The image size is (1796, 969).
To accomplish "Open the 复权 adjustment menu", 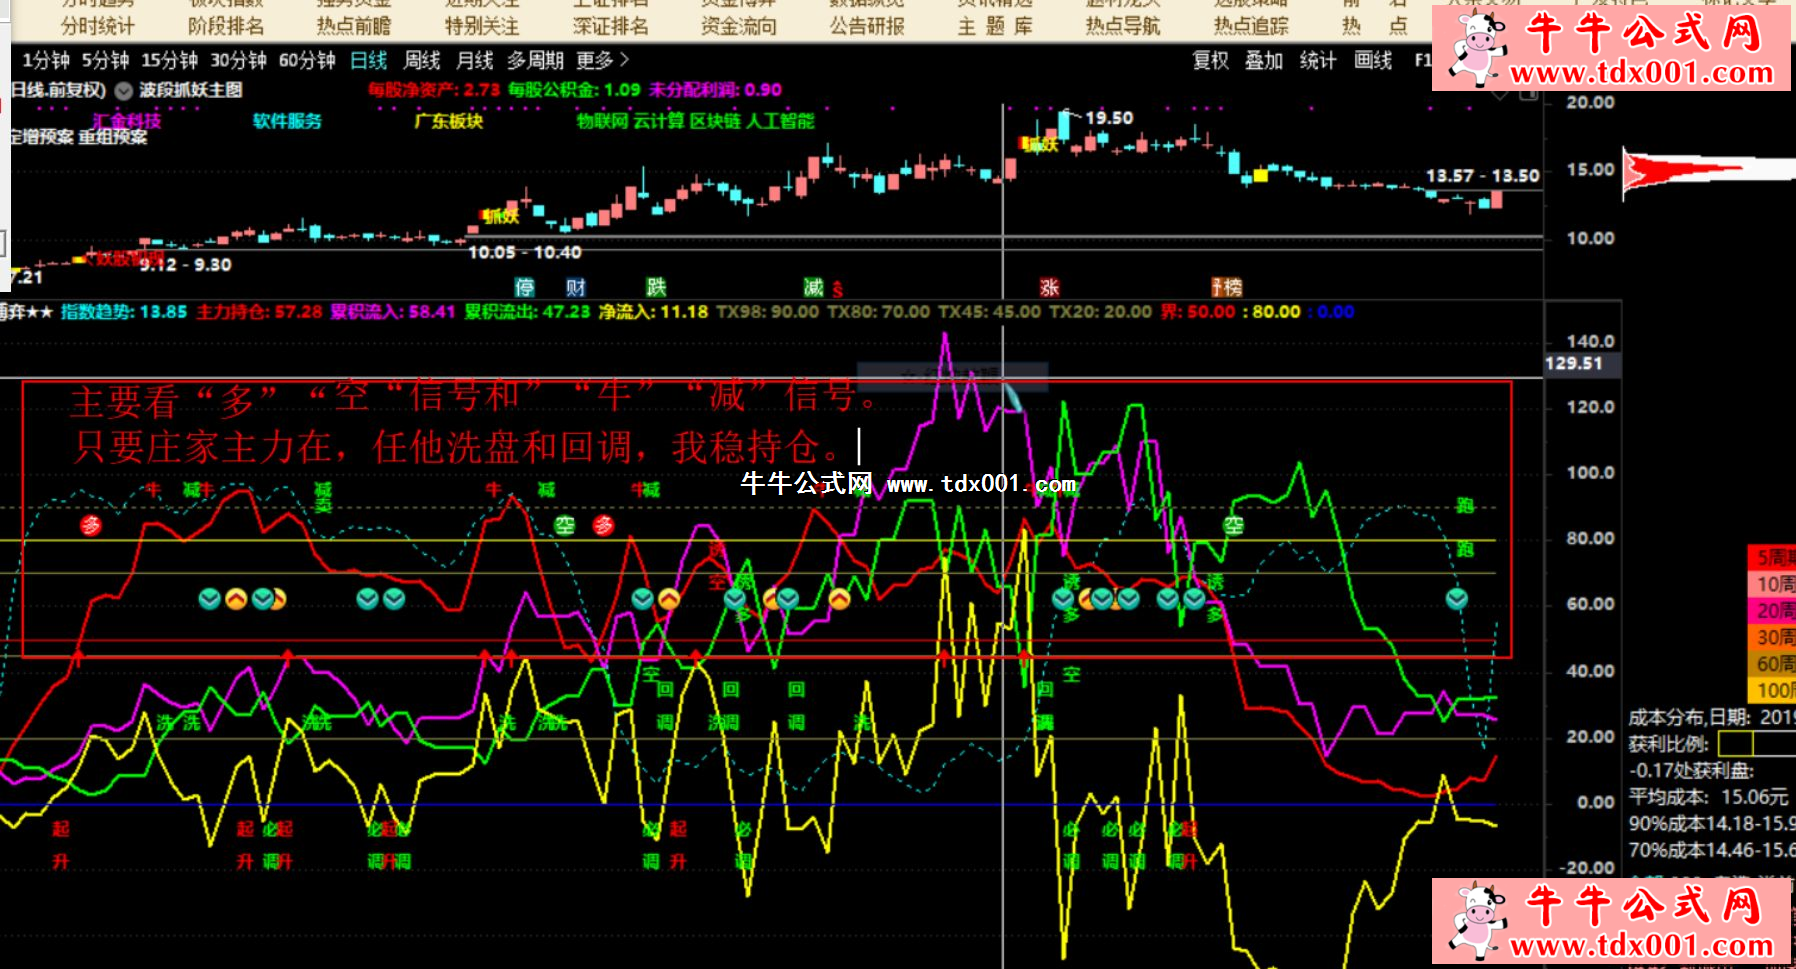I will [x=1210, y=61].
